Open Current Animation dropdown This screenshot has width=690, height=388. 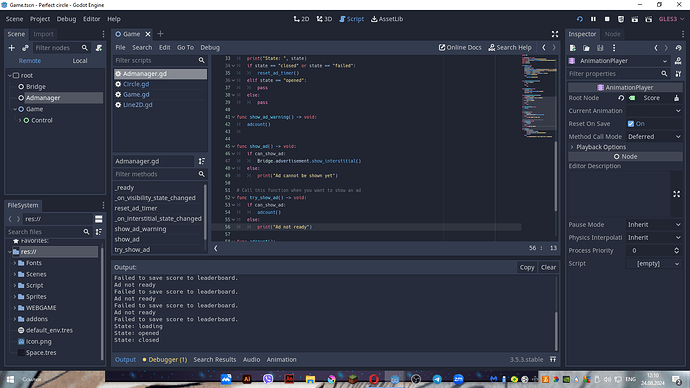pos(654,111)
